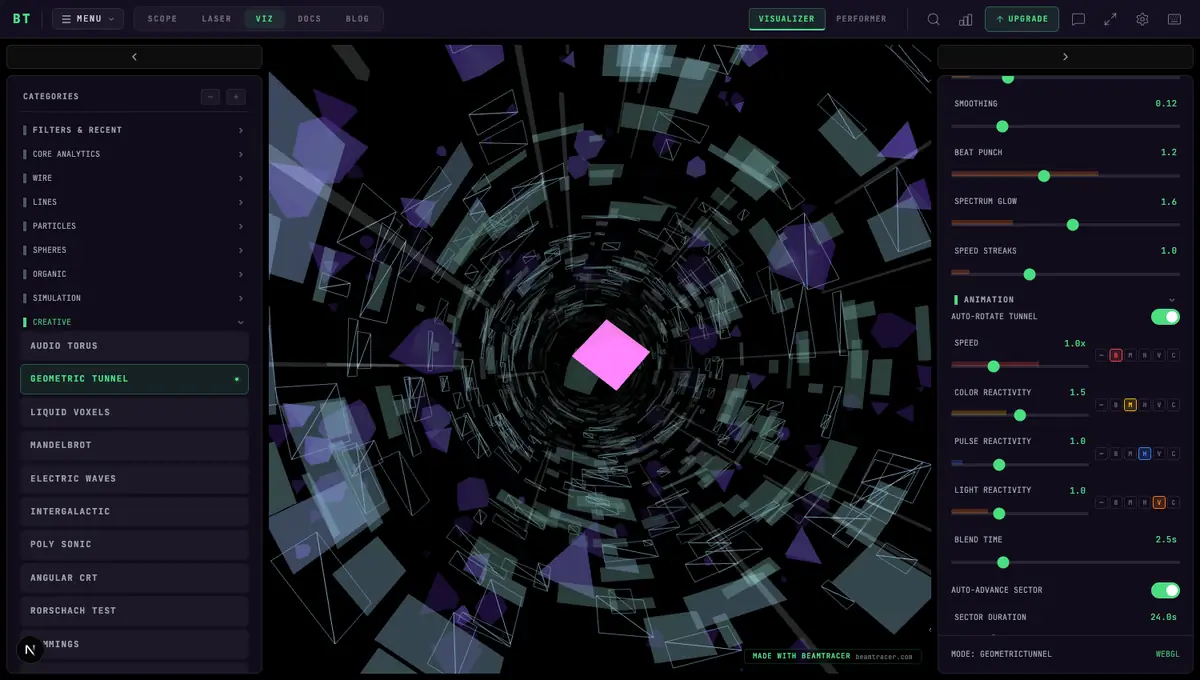This screenshot has width=1200, height=680.
Task: Collapse all categories with the minus button
Action: click(x=210, y=97)
